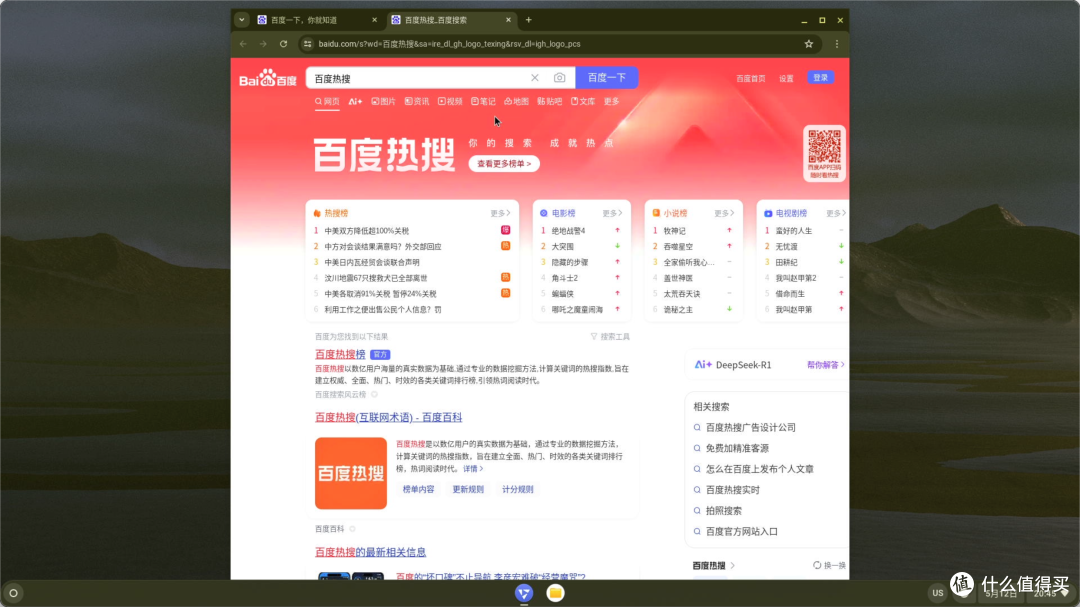Select the 网页 search tab
The height and width of the screenshot is (607, 1080).
pyautogui.click(x=327, y=101)
